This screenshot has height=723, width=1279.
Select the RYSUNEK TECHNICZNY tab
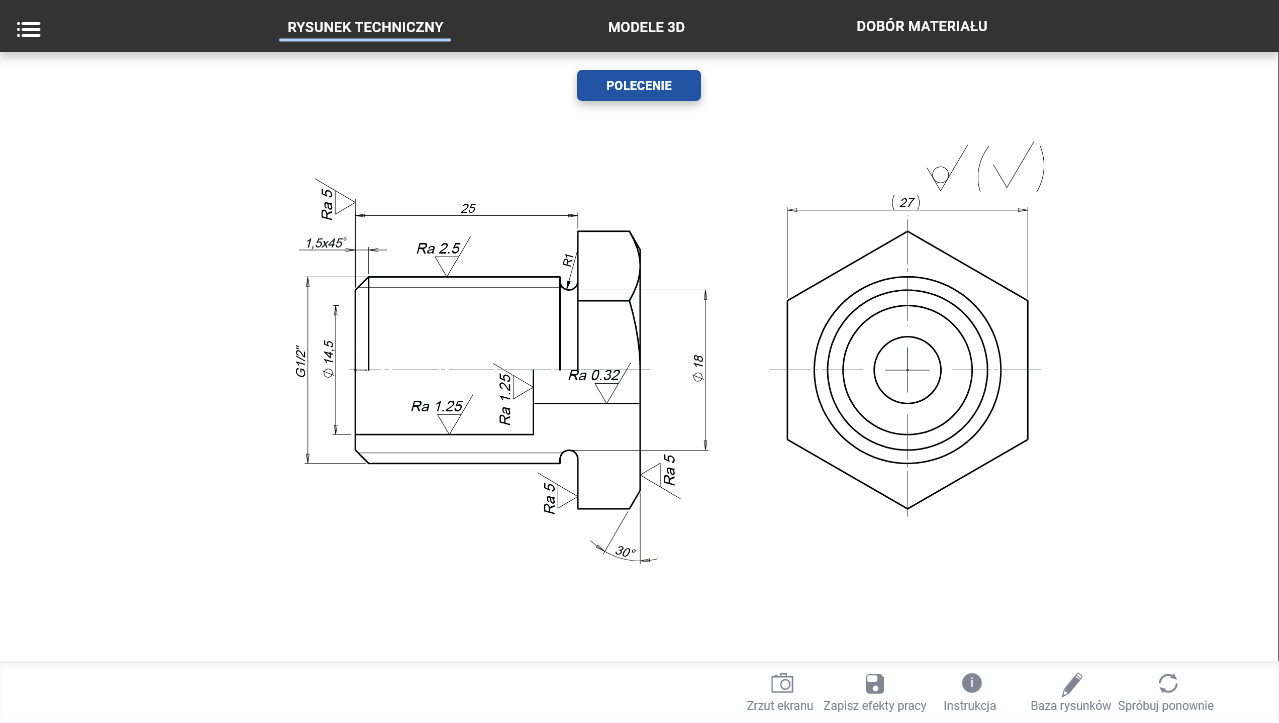click(365, 27)
